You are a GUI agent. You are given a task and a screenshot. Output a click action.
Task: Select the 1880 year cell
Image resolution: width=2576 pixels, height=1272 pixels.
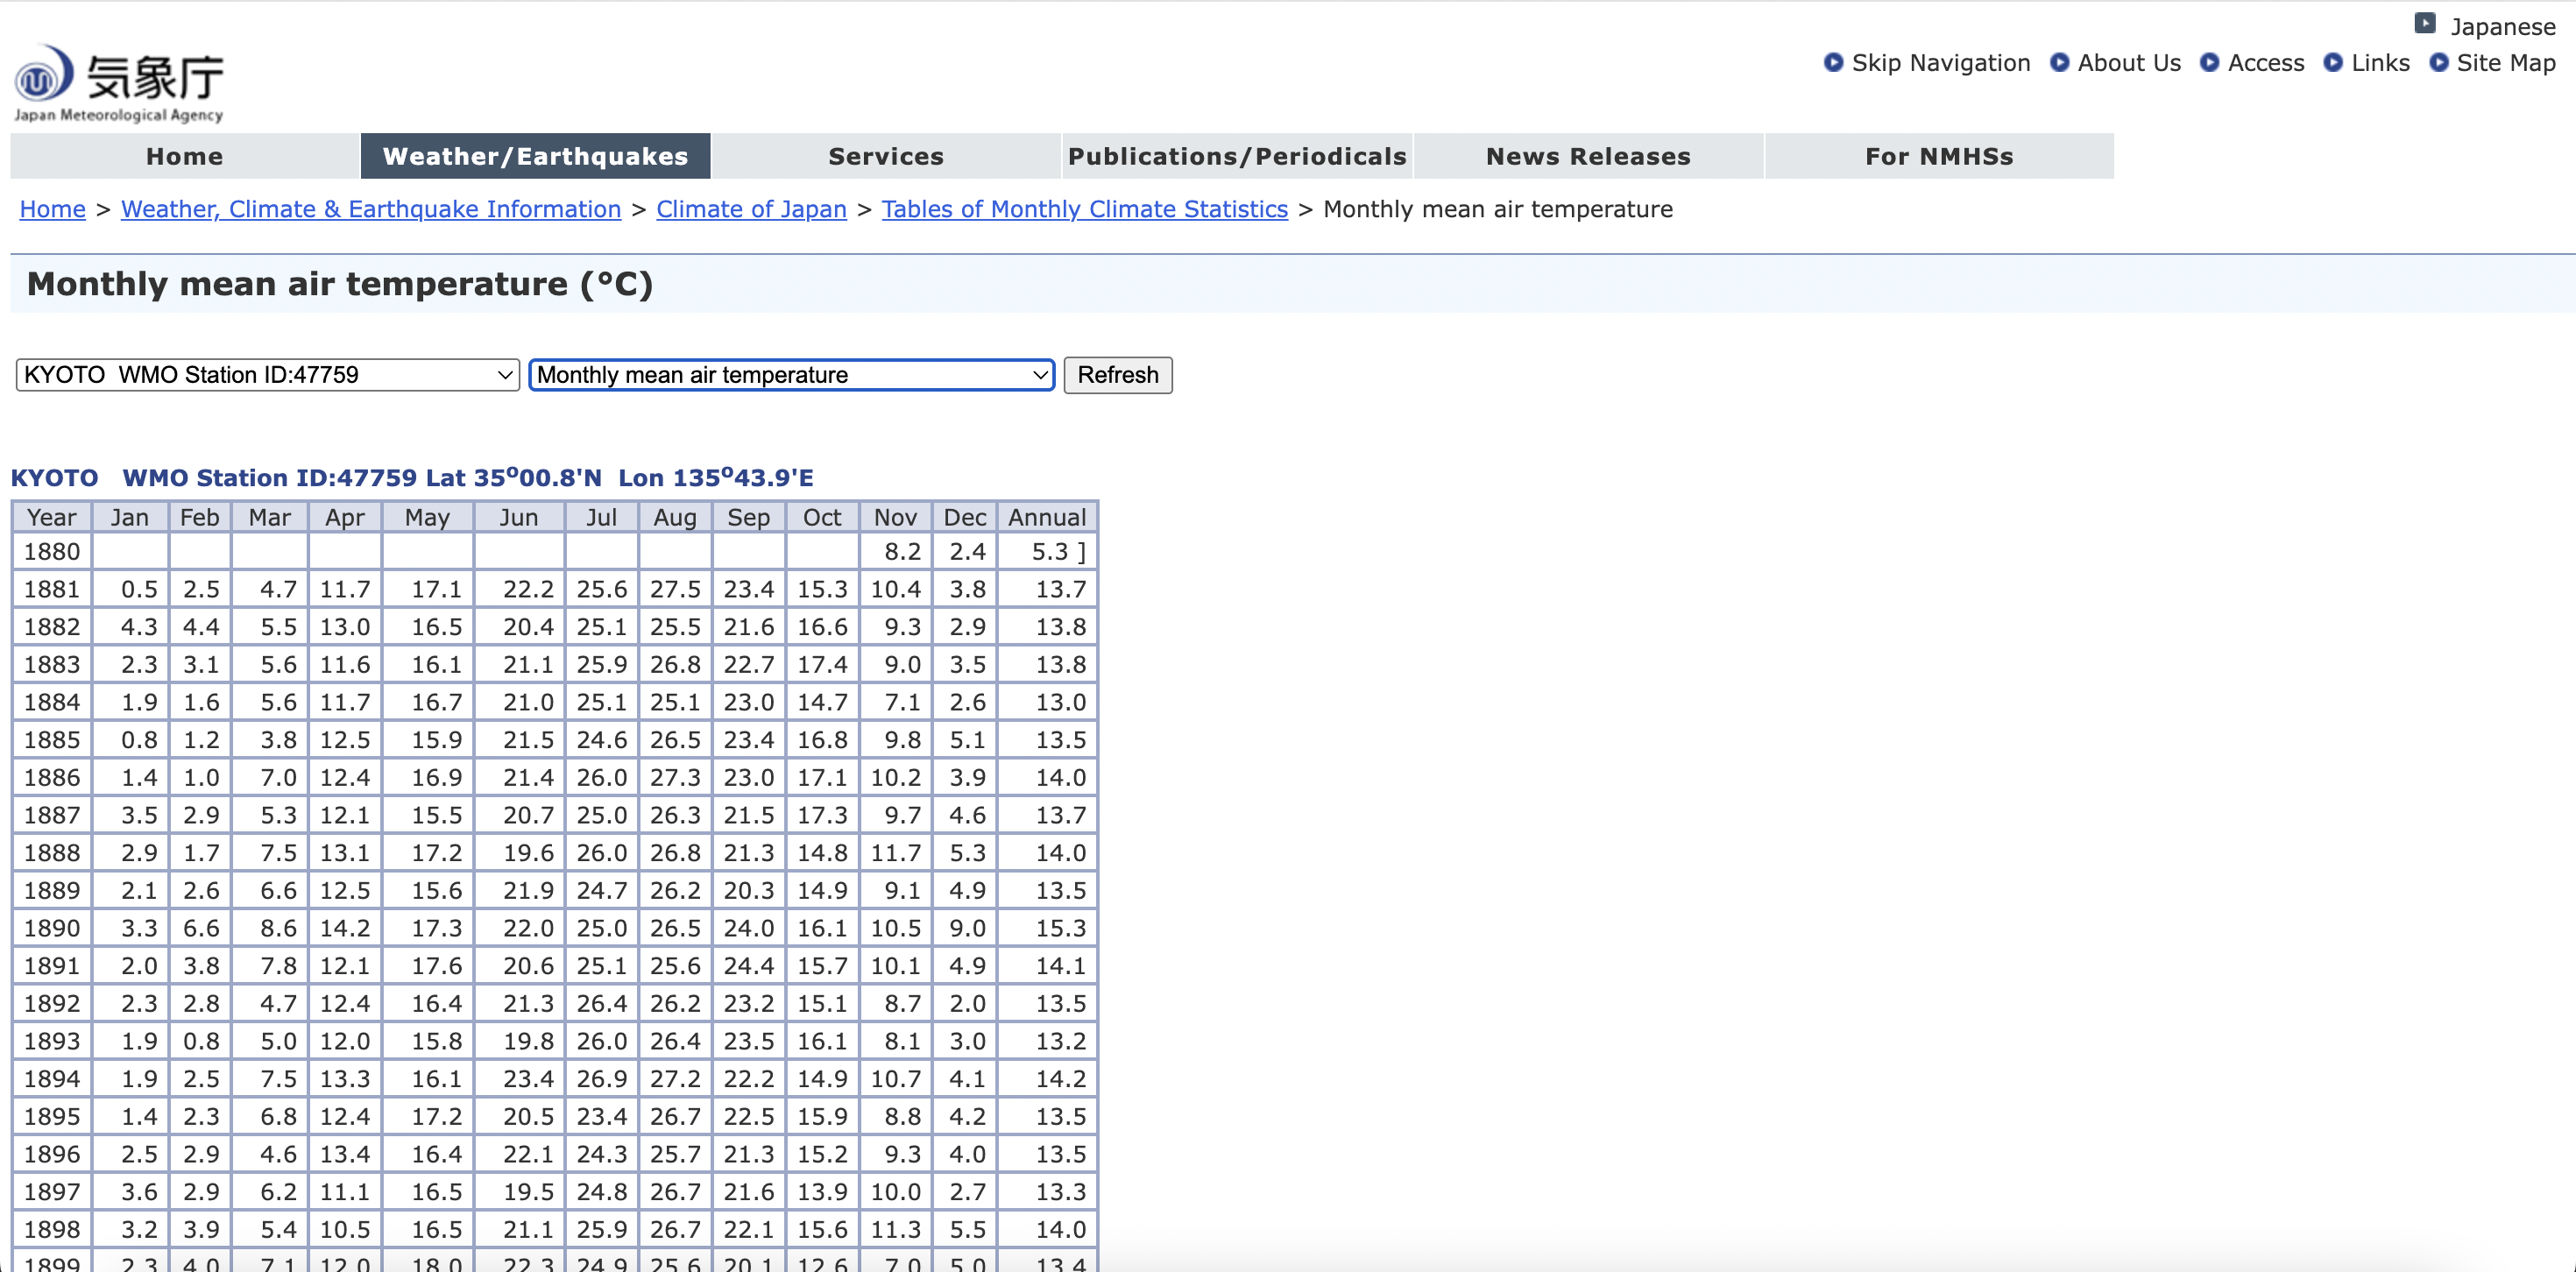(52, 551)
